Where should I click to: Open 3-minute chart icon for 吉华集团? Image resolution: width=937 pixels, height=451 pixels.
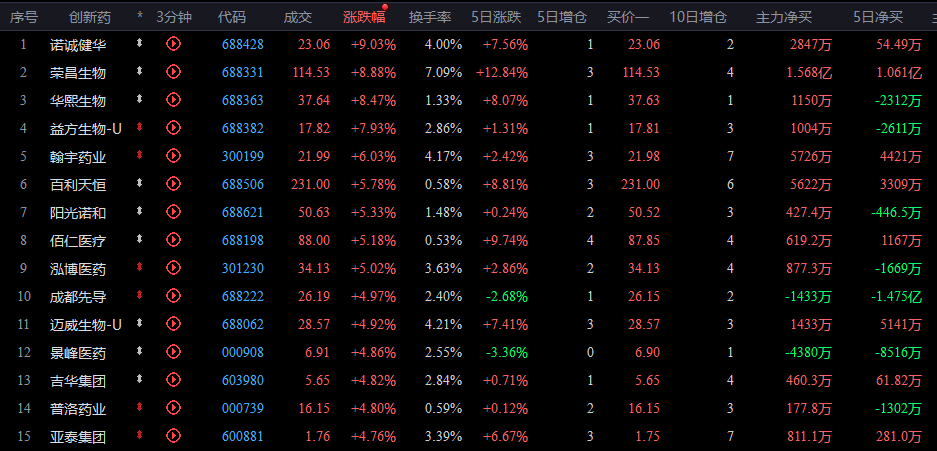coord(173,379)
